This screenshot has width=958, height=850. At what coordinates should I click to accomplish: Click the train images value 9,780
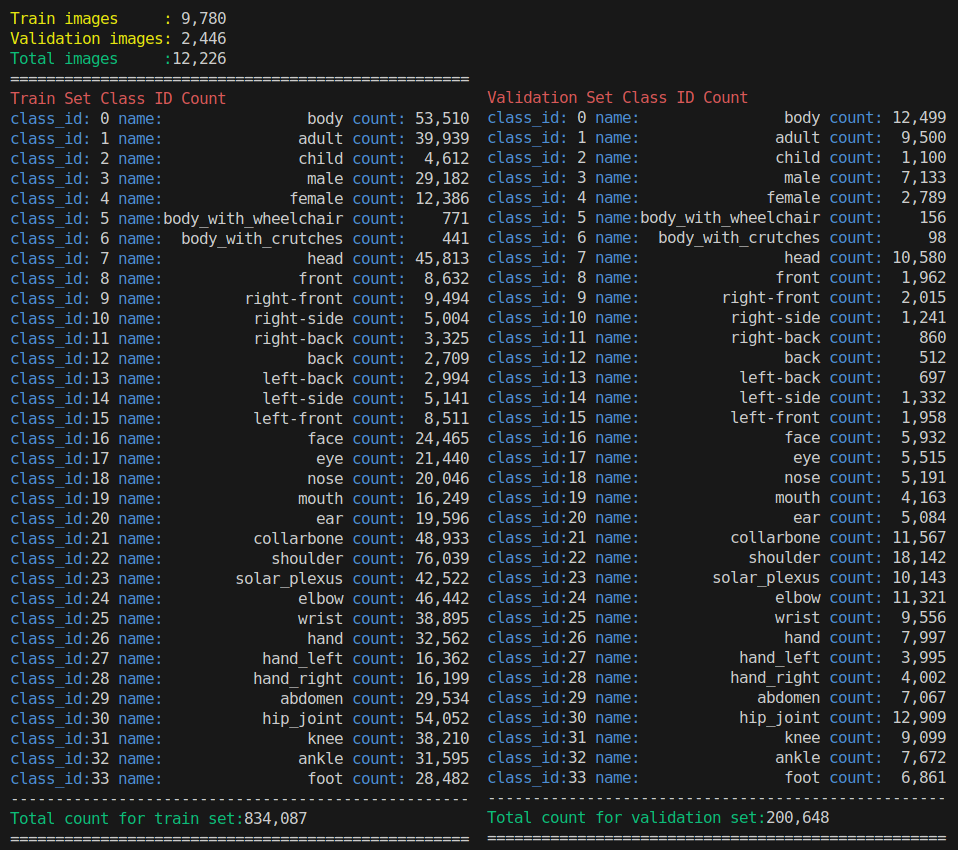203,19
